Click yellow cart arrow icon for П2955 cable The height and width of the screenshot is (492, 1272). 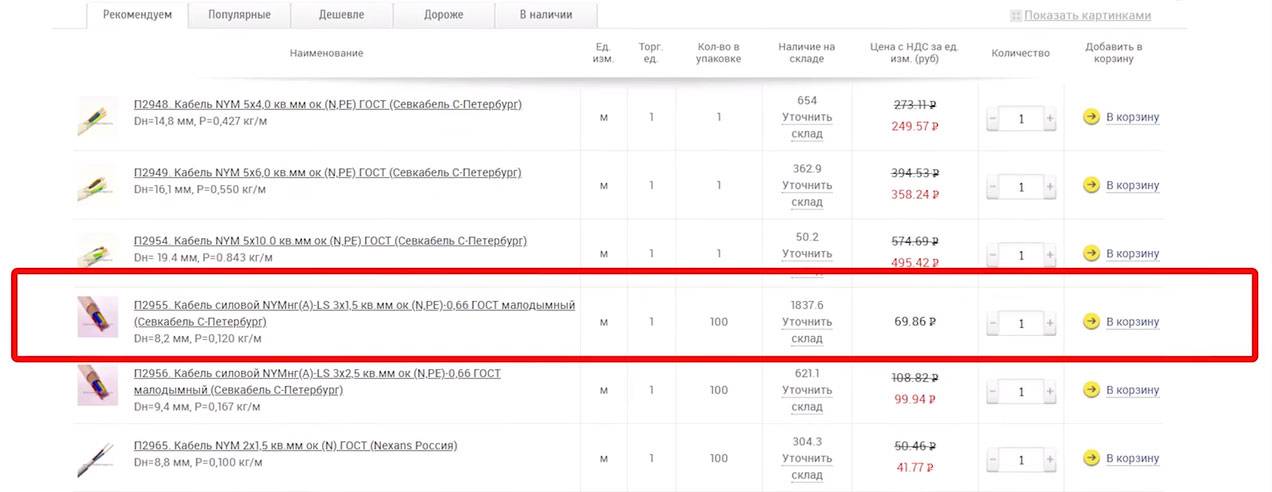coord(1091,322)
